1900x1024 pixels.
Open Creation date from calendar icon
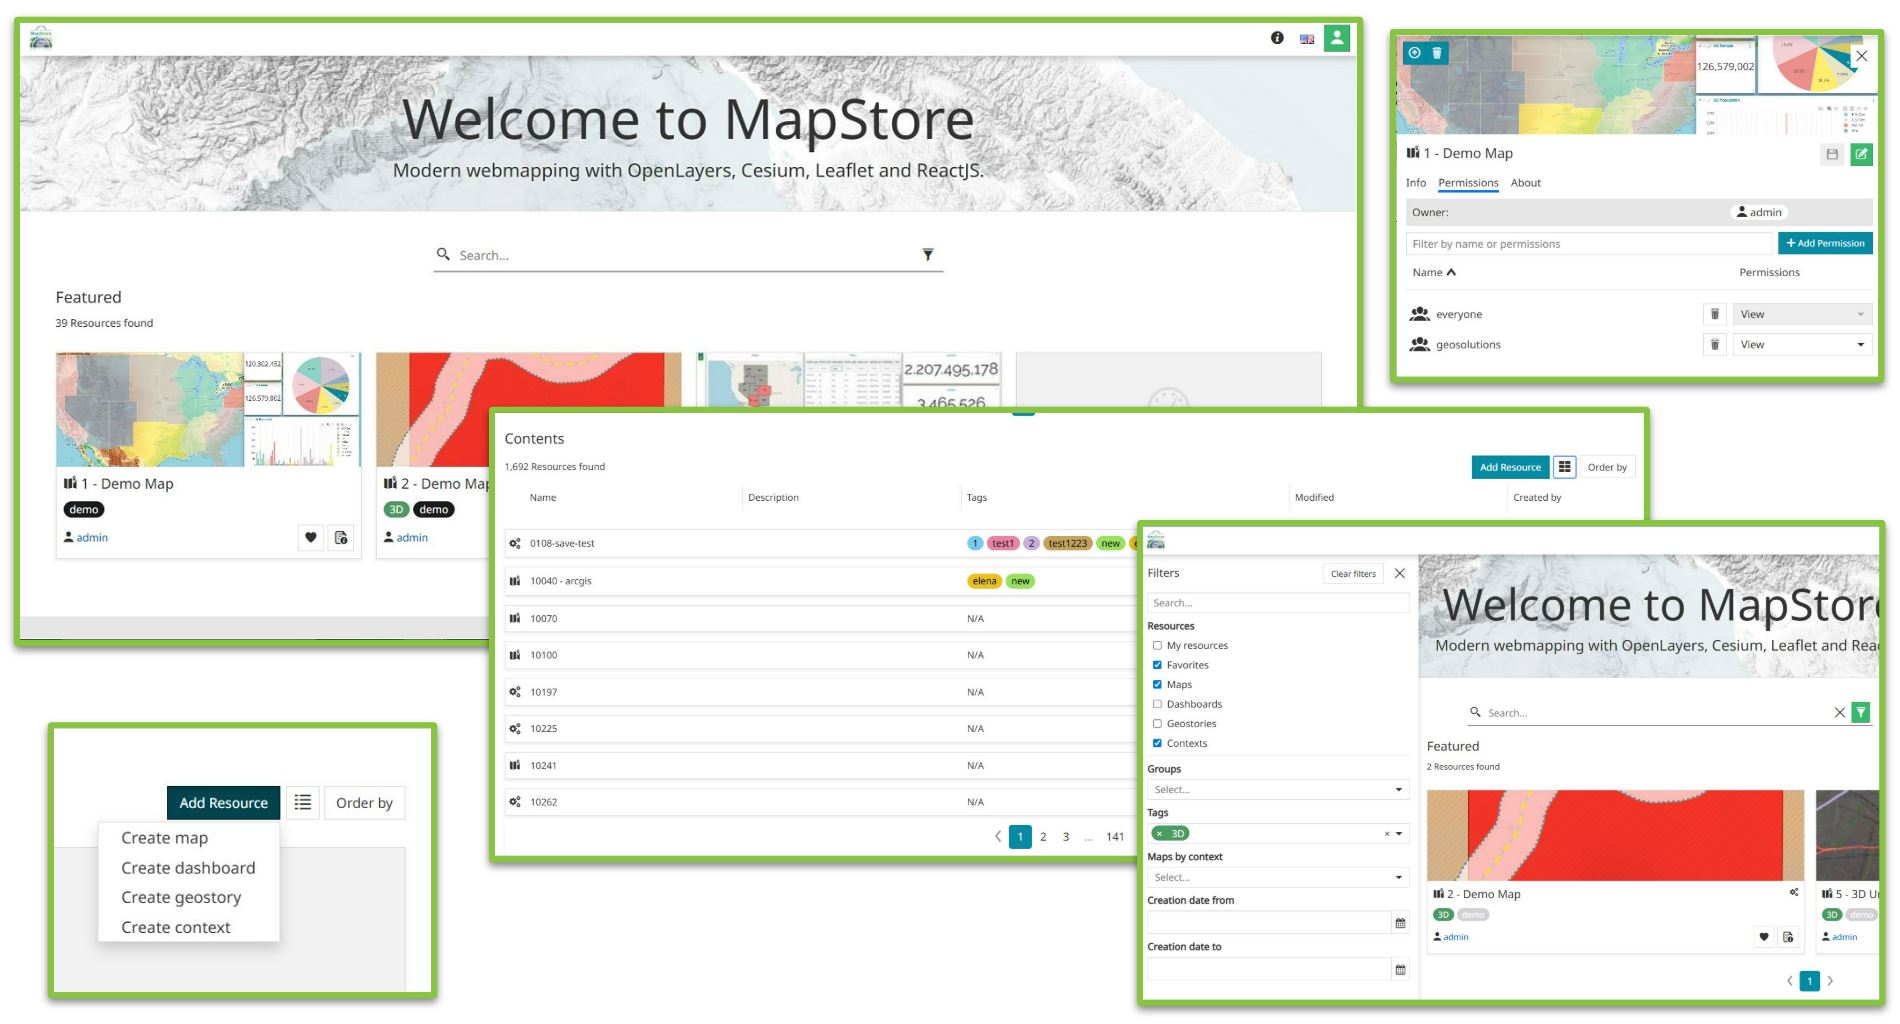pos(1400,923)
